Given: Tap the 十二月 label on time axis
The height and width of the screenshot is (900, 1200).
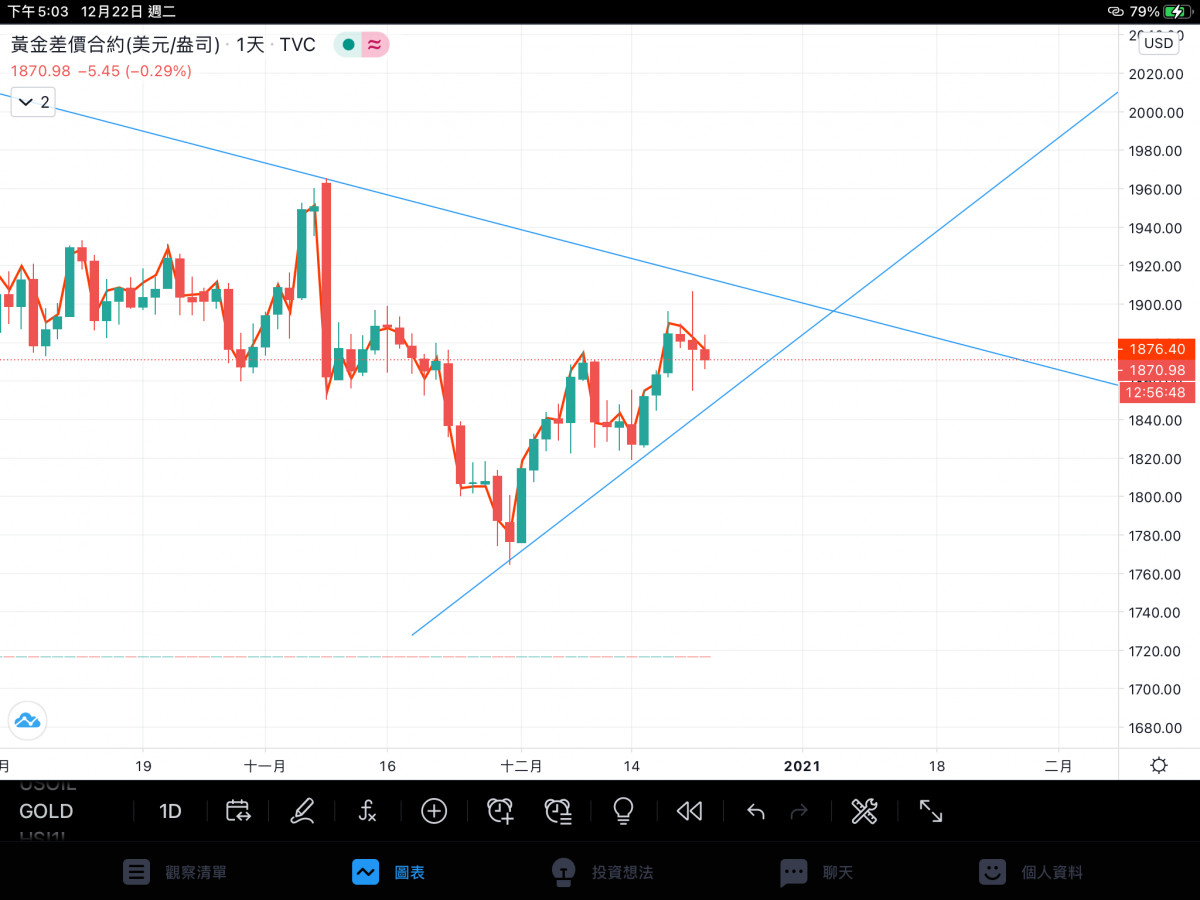Looking at the screenshot, I should pyautogui.click(x=521, y=766).
